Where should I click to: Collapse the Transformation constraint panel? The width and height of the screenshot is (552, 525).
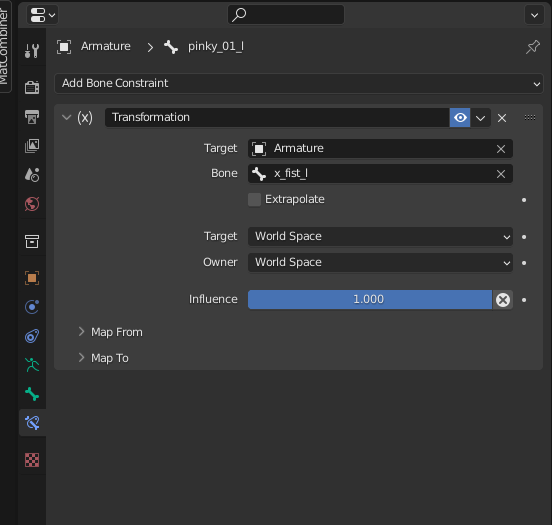point(67,117)
